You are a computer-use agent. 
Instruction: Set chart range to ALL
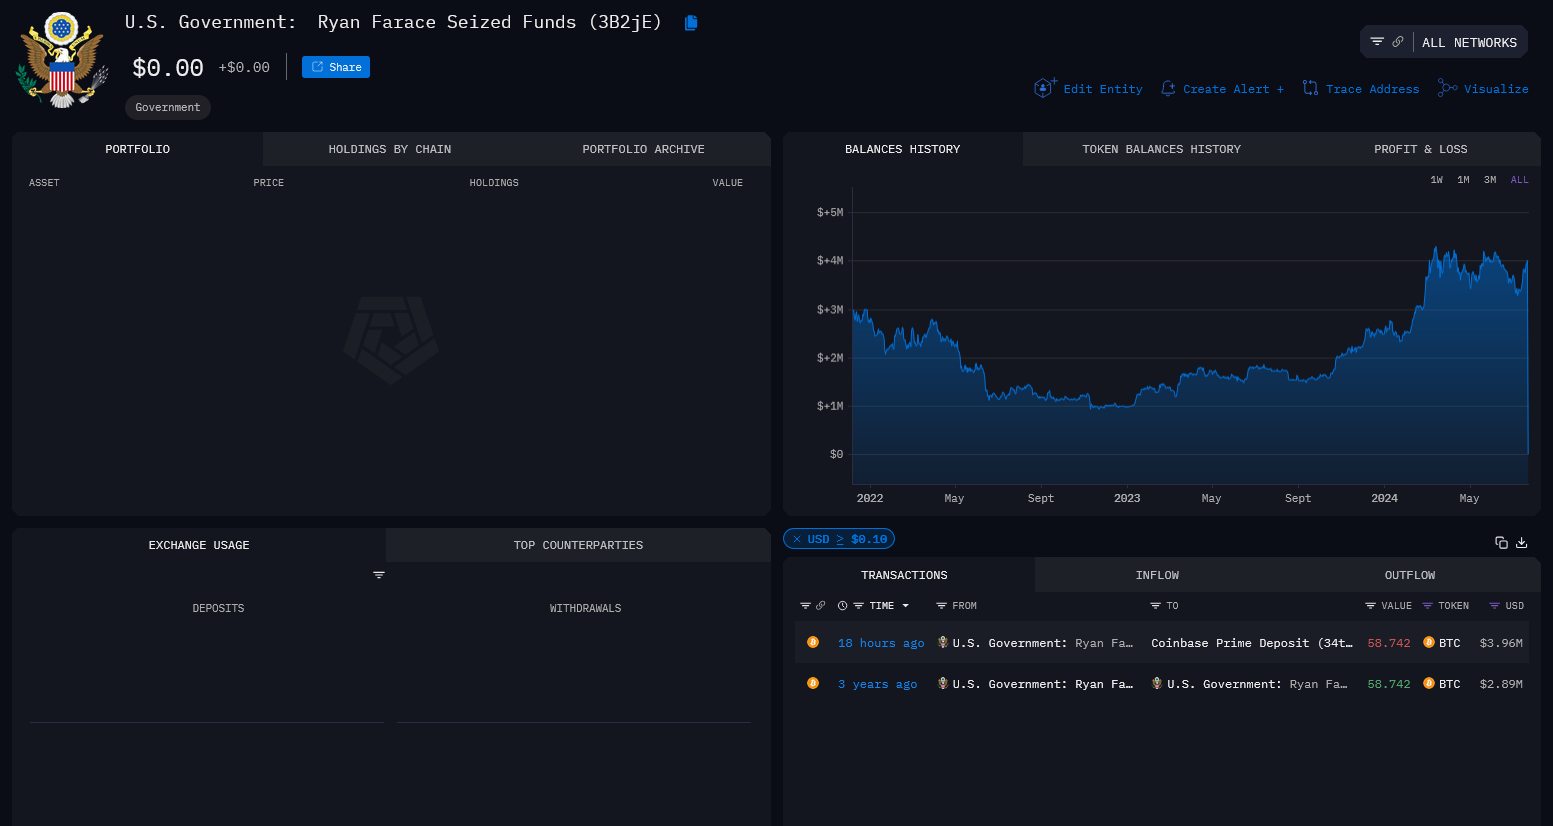(1519, 180)
